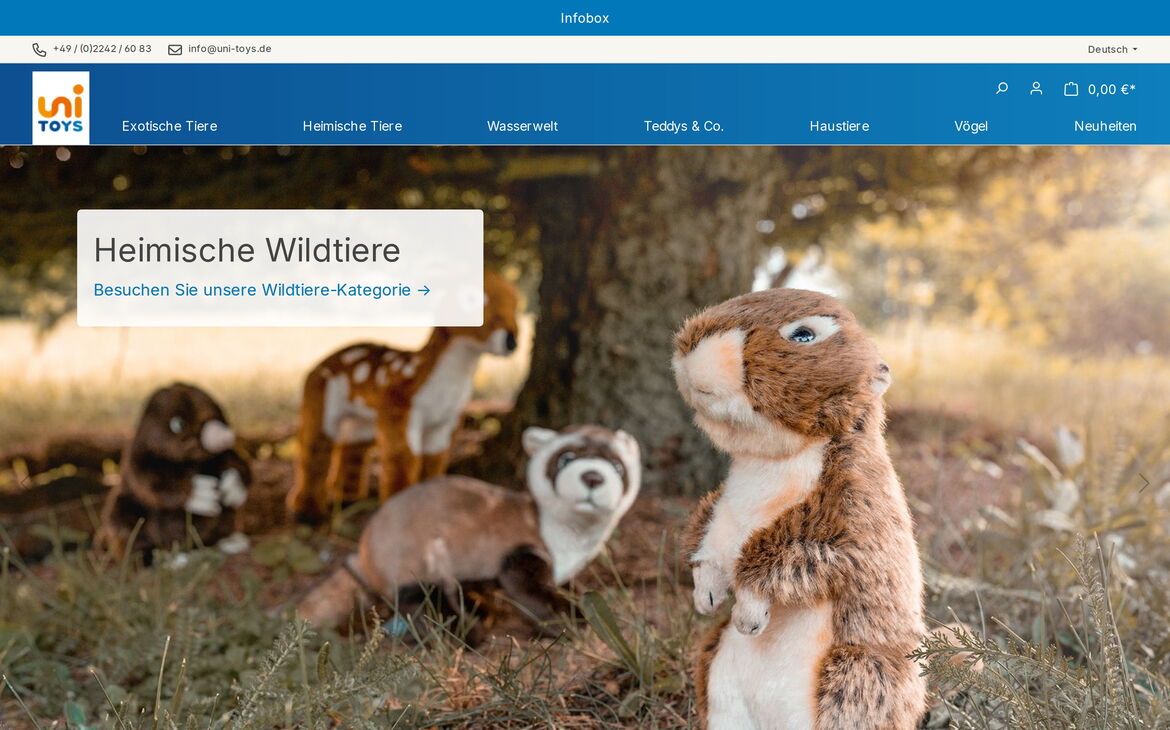Open the shopping cart showing 0,00 €
1170x730 pixels.
(1099, 90)
